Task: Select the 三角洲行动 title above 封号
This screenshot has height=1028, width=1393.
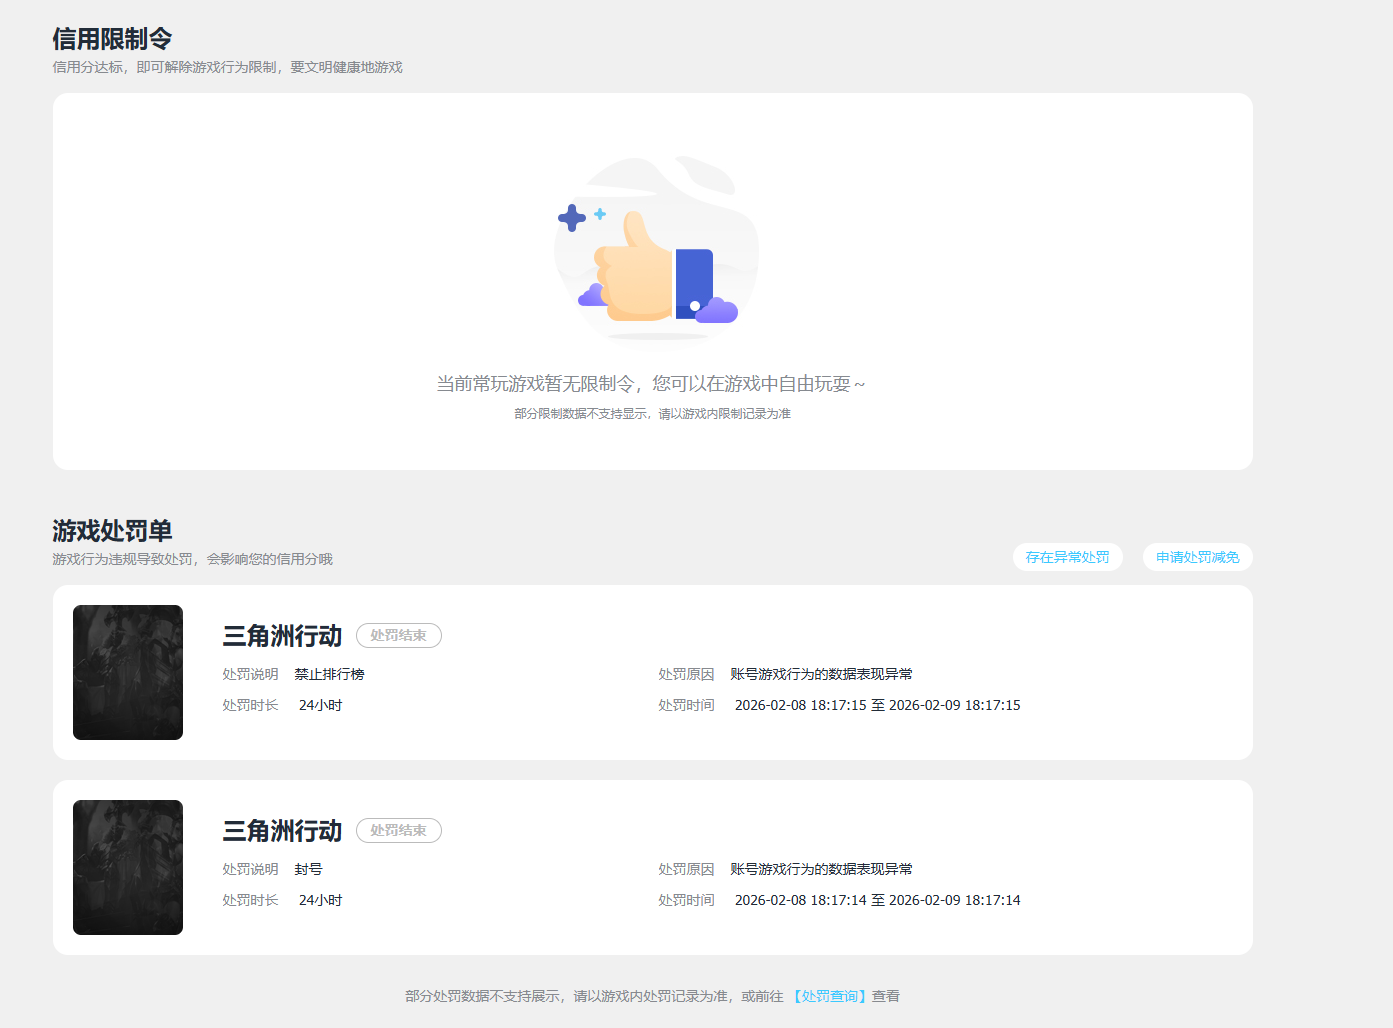Action: (282, 830)
